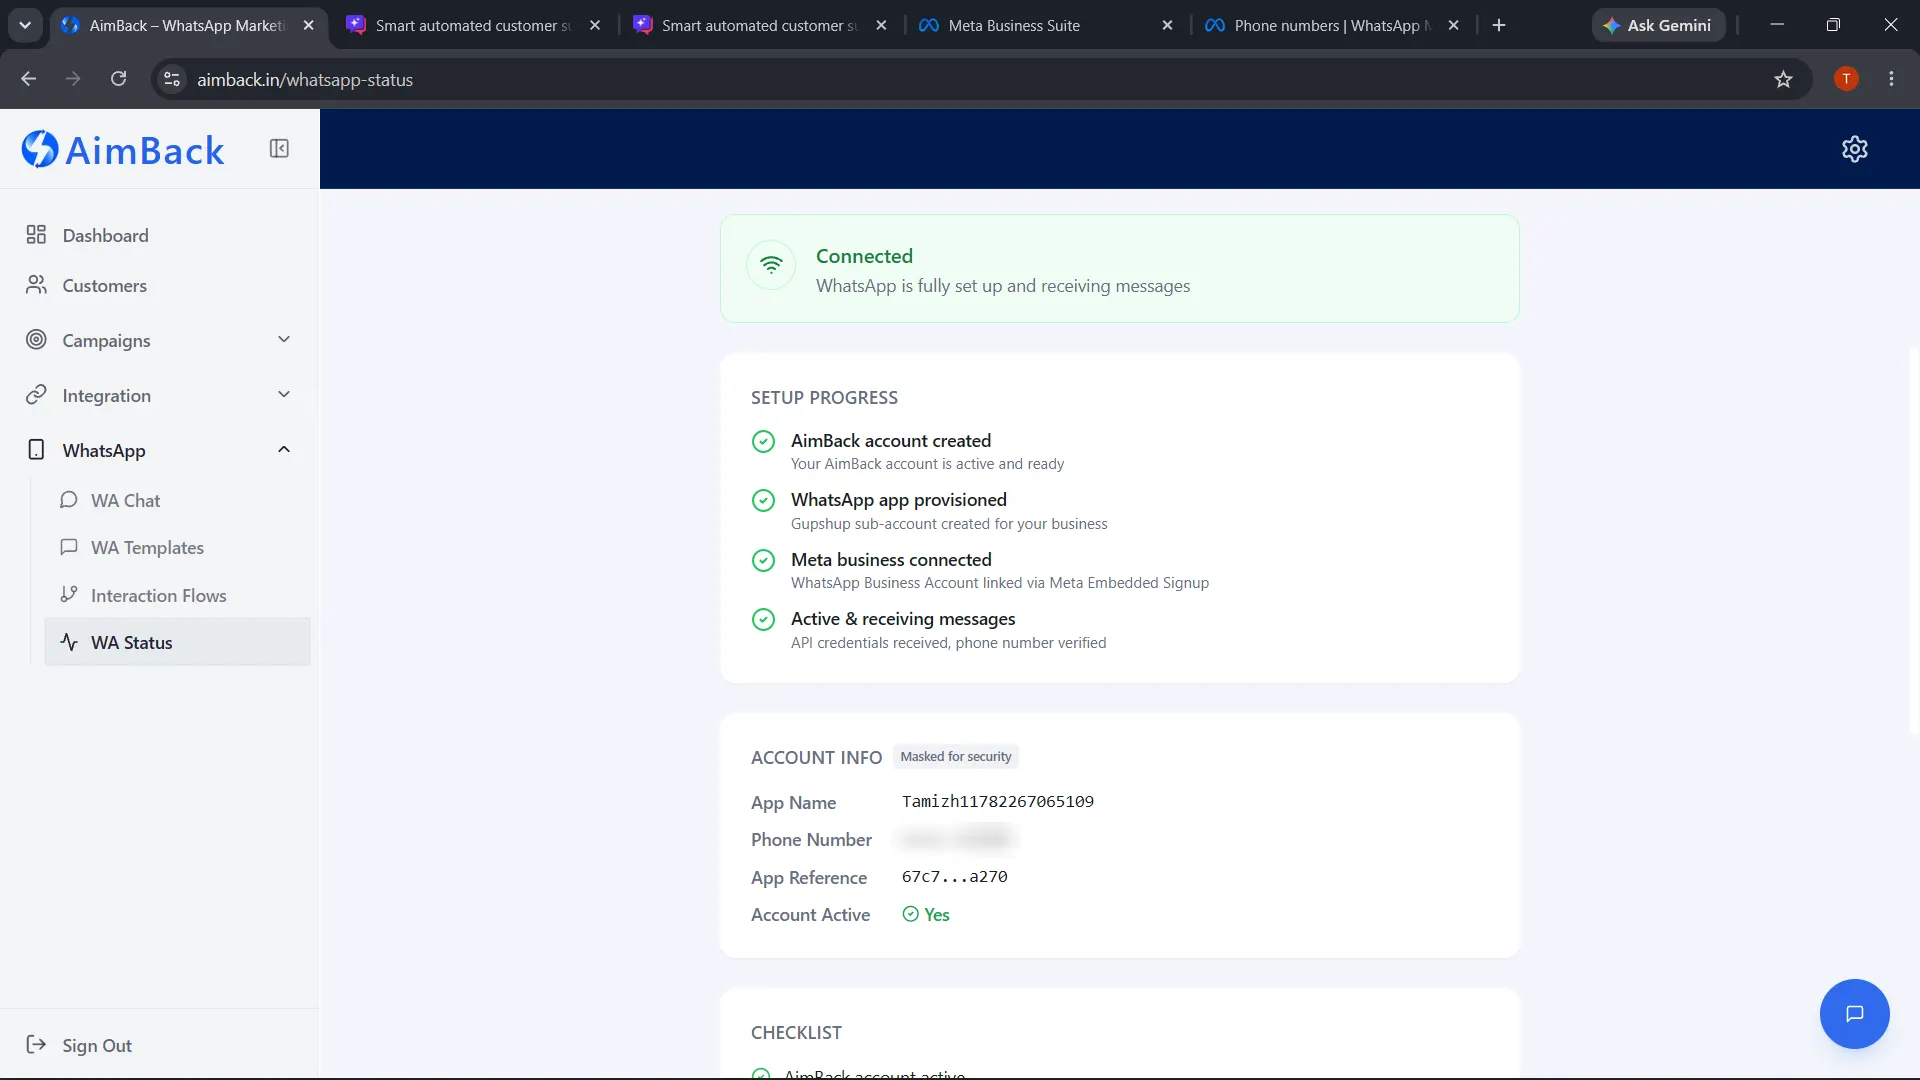The height and width of the screenshot is (1080, 1920).
Task: Click the green check next to Yes
Action: pos(910,914)
